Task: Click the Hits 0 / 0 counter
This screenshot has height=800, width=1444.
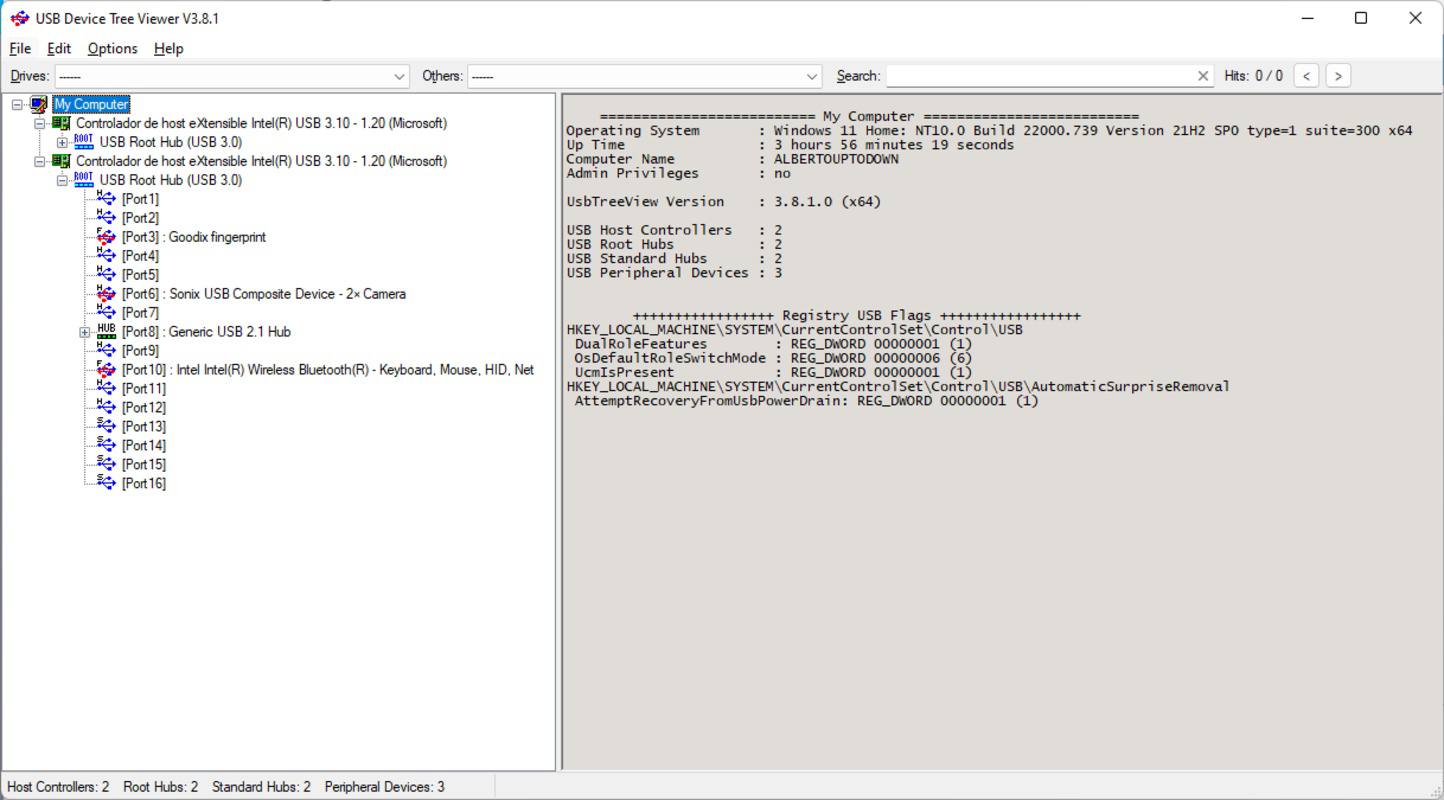Action: point(1253,76)
